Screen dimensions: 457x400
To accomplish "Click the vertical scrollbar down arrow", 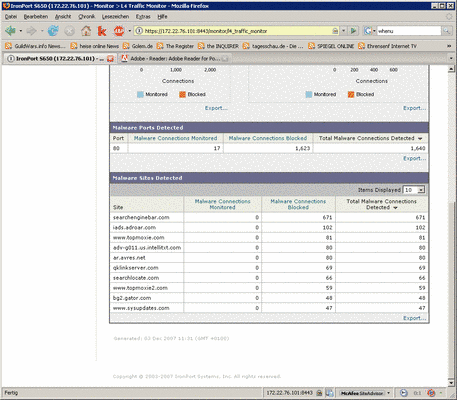I will [451, 383].
